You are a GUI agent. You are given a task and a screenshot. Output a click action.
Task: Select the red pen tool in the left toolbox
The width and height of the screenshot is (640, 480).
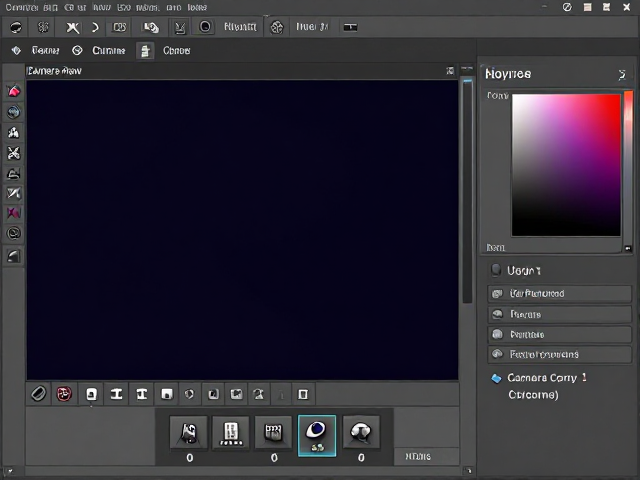[14, 91]
